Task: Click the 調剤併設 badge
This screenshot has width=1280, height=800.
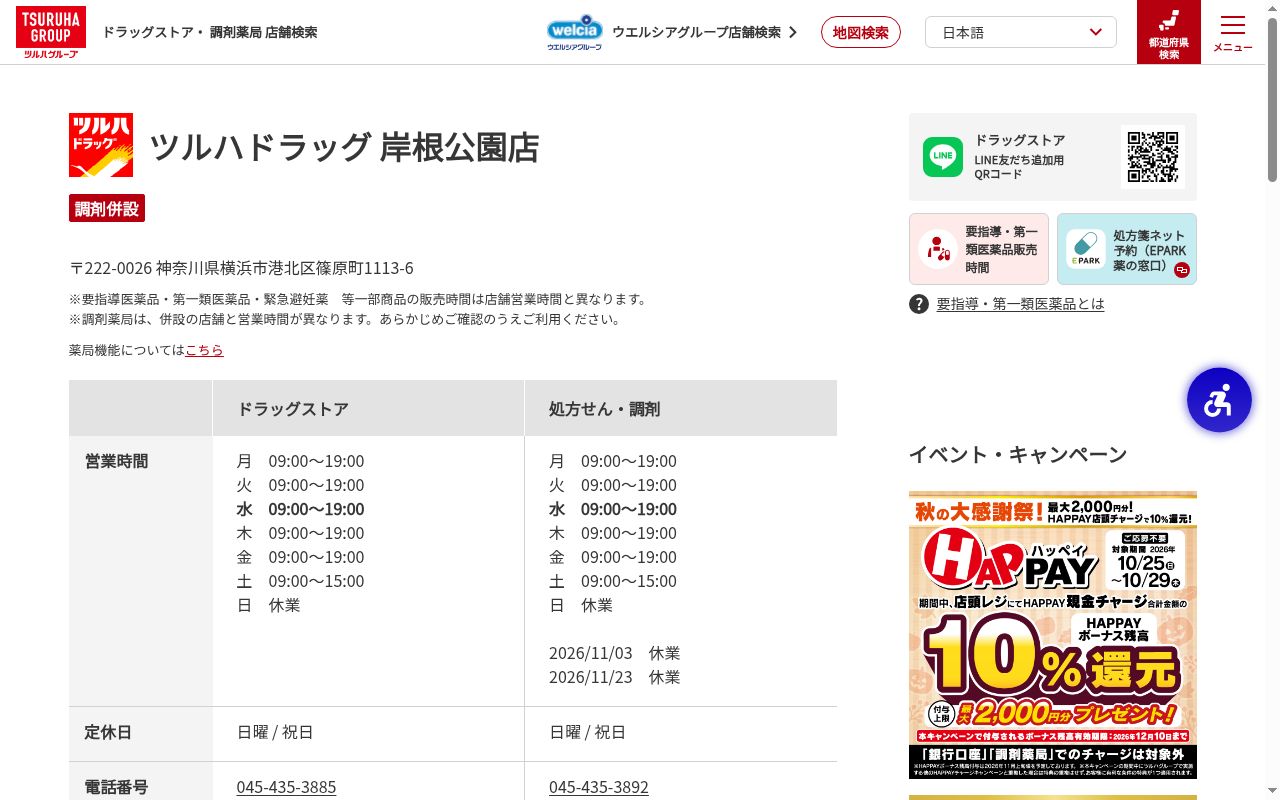Action: 107,209
